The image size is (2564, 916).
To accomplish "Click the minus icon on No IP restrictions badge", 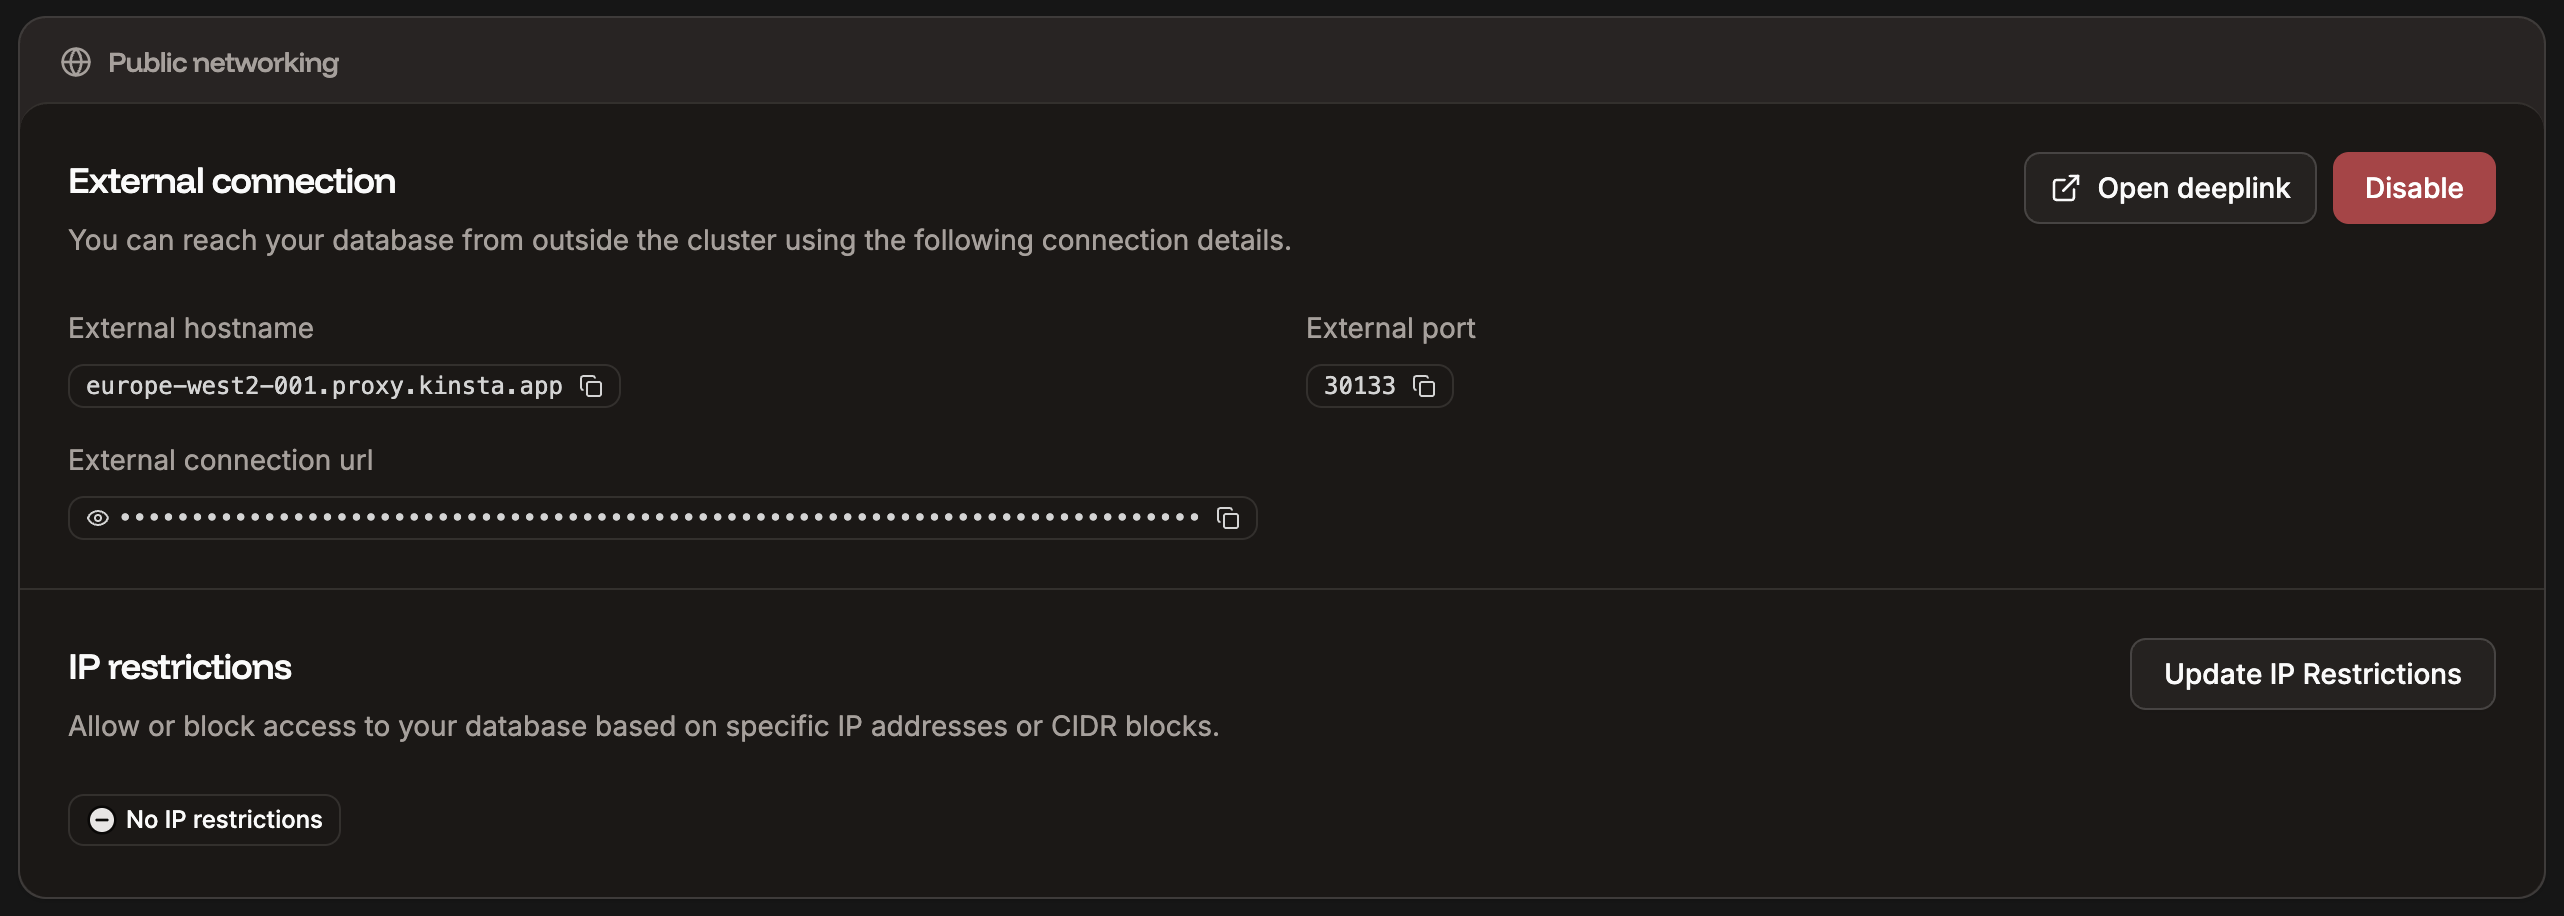I will pyautogui.click(x=100, y=820).
